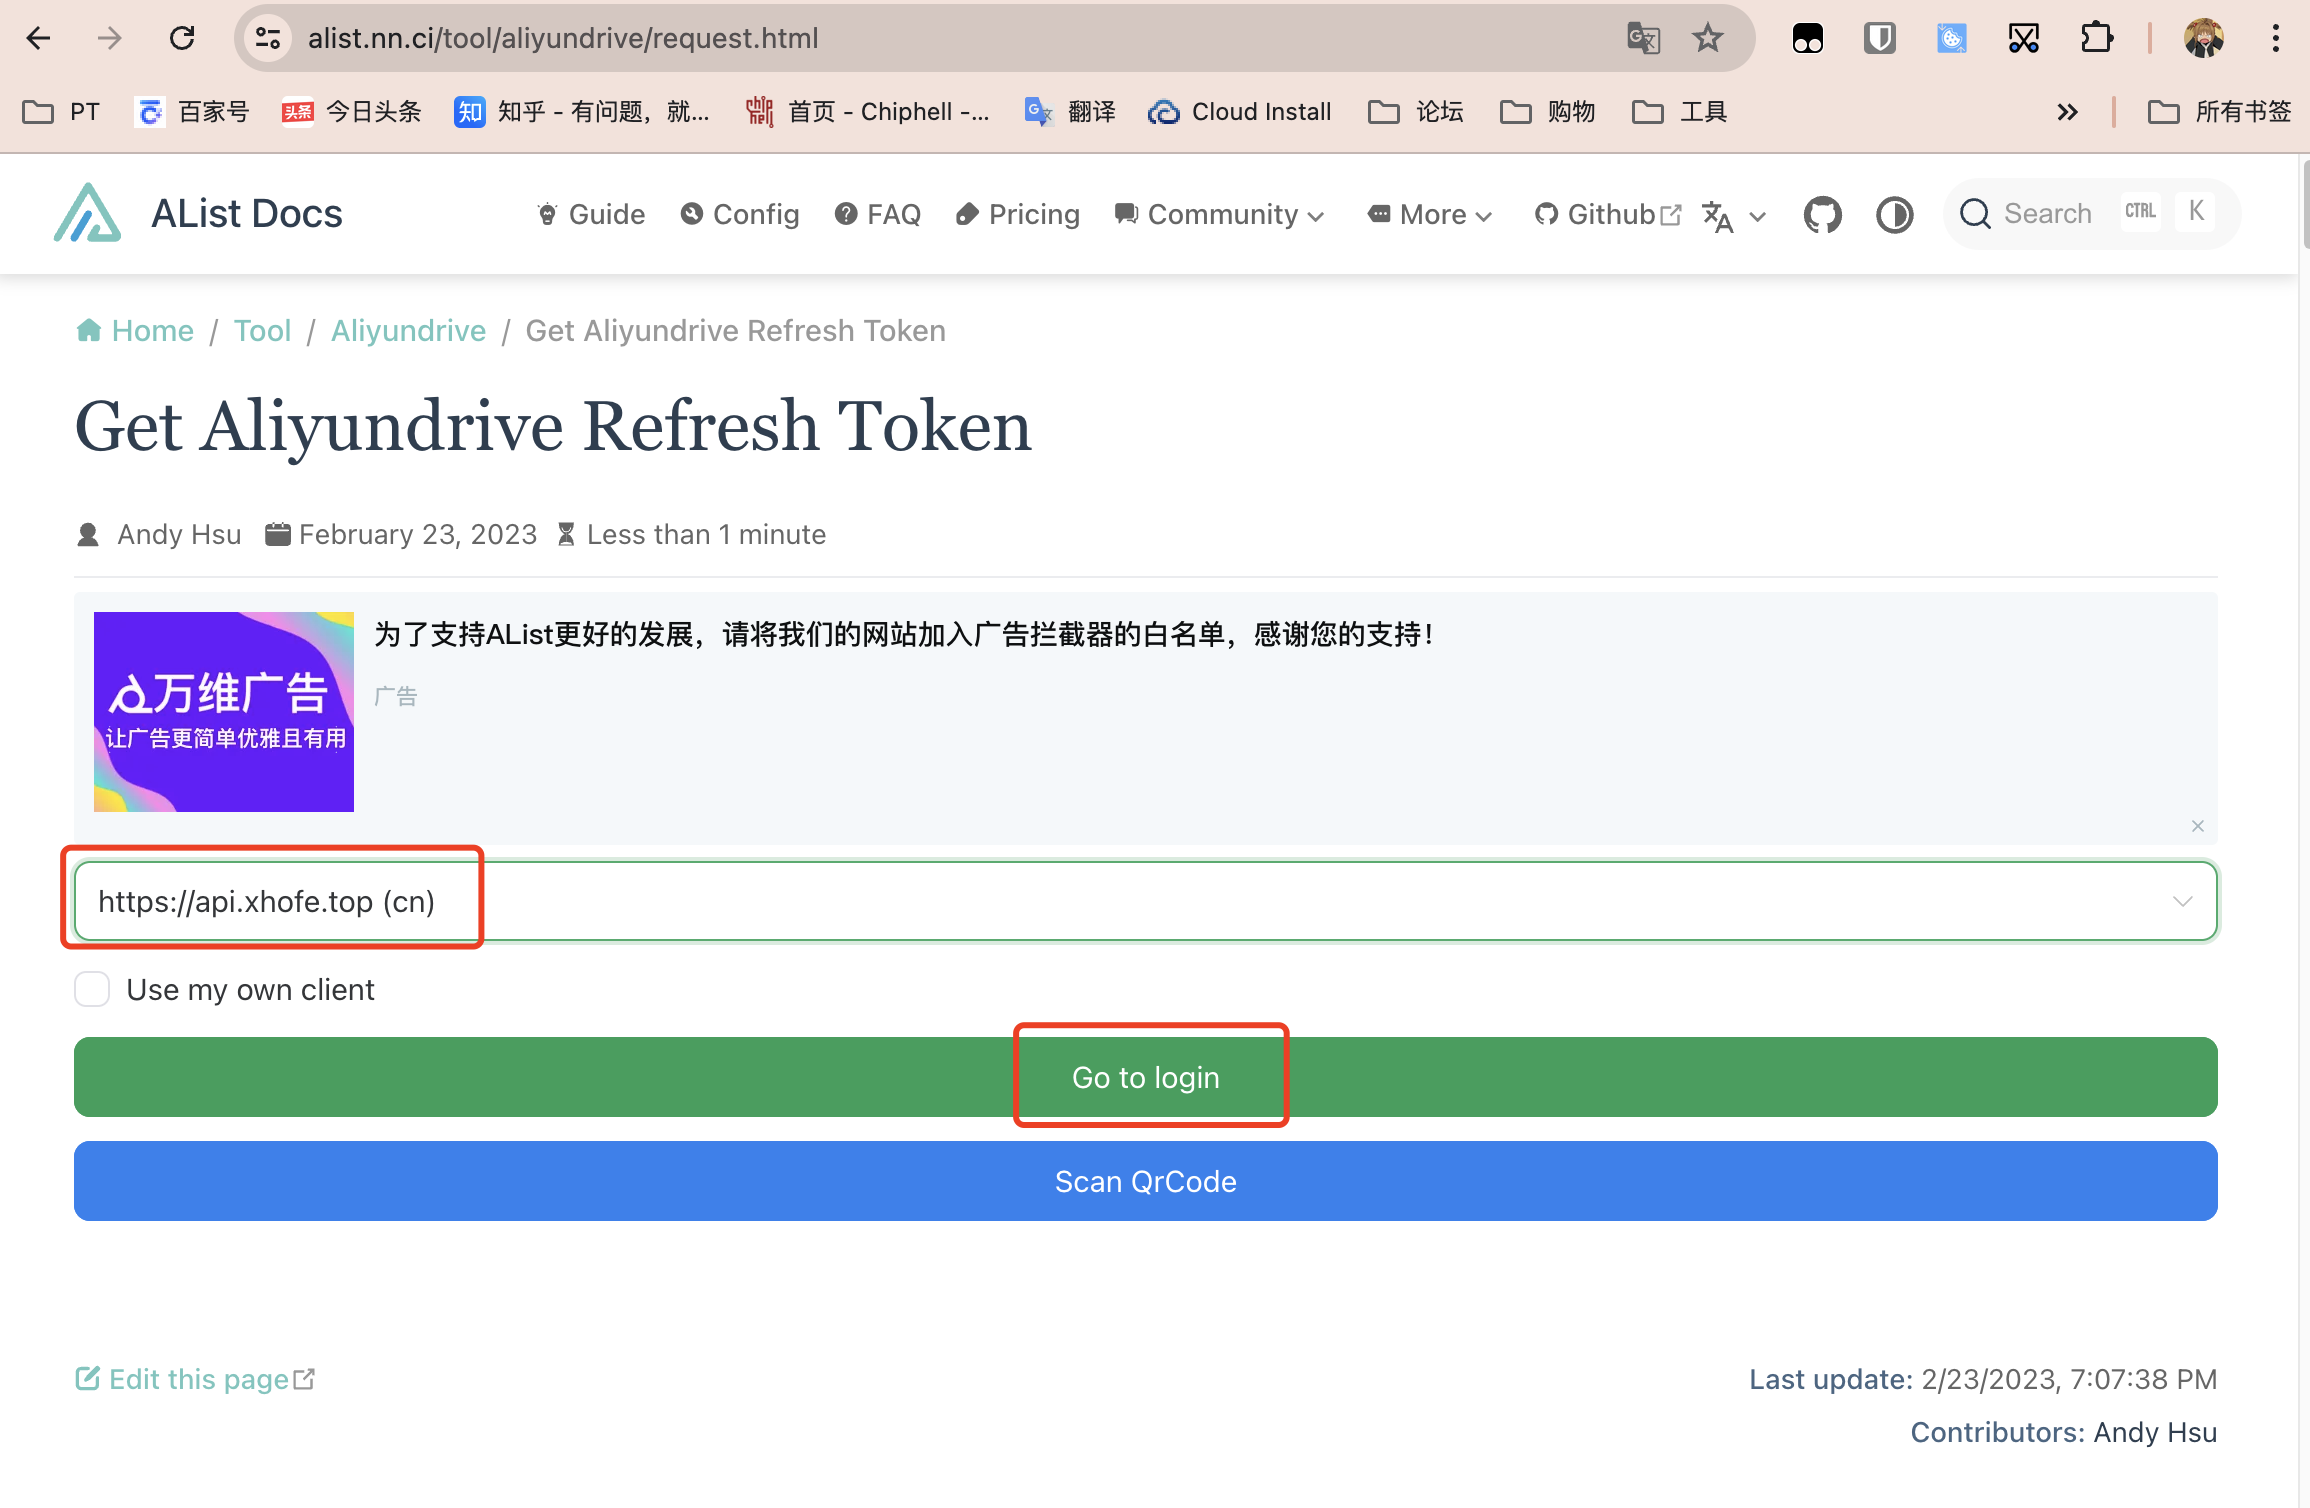Click the GitHub octocat repository icon
The width and height of the screenshot is (2310, 1508).
pyautogui.click(x=1822, y=214)
